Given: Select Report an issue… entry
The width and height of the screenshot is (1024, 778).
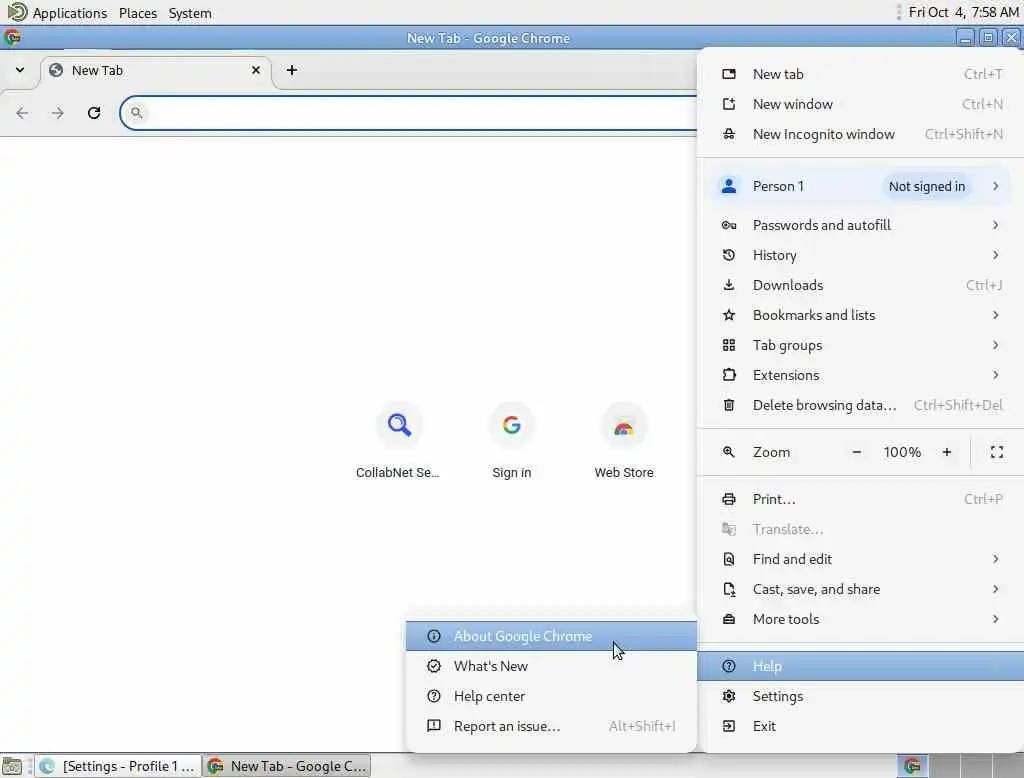Looking at the screenshot, I should point(551,726).
